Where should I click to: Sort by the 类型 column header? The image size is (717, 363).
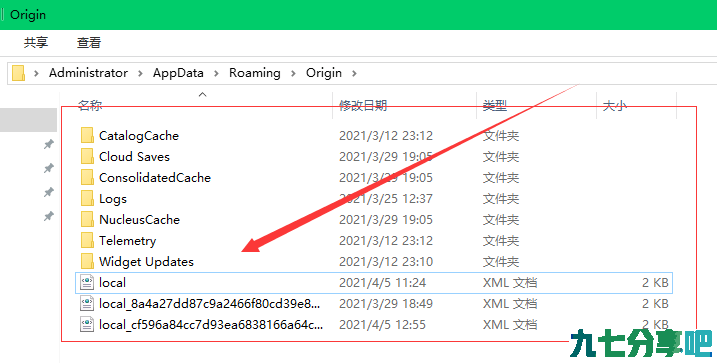[495, 106]
